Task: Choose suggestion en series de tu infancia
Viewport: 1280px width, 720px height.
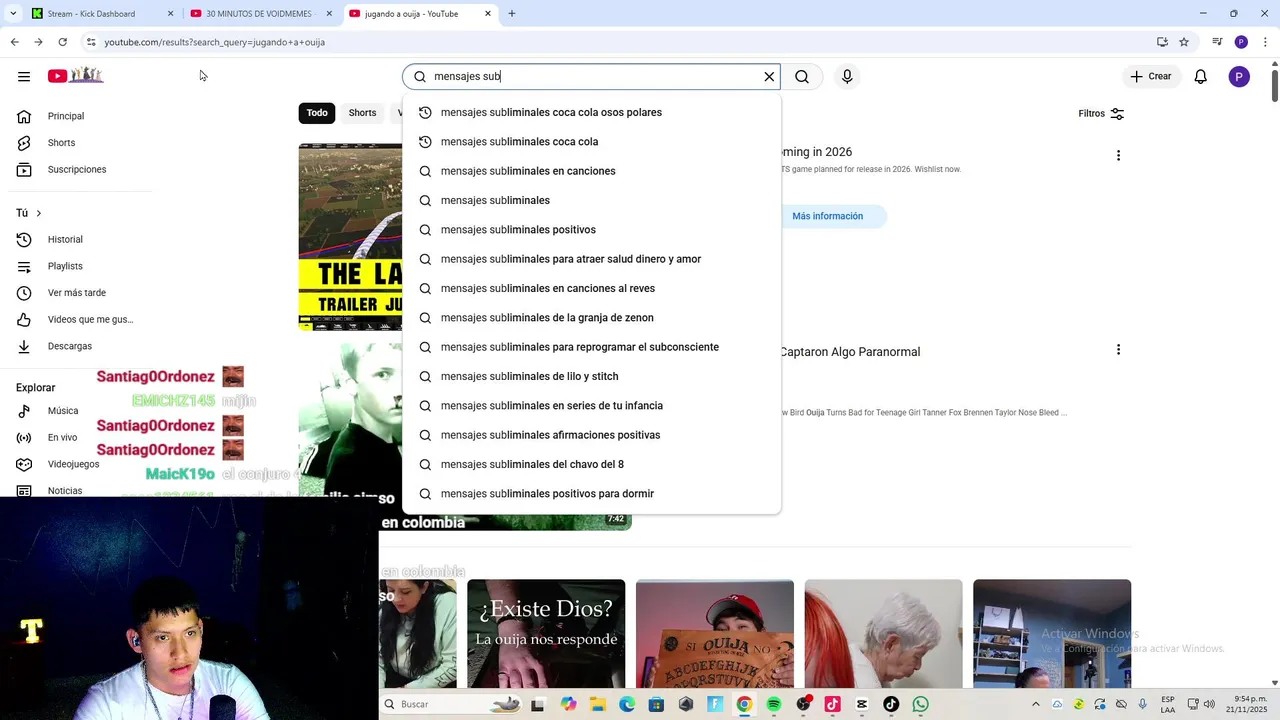Action: 591,406
